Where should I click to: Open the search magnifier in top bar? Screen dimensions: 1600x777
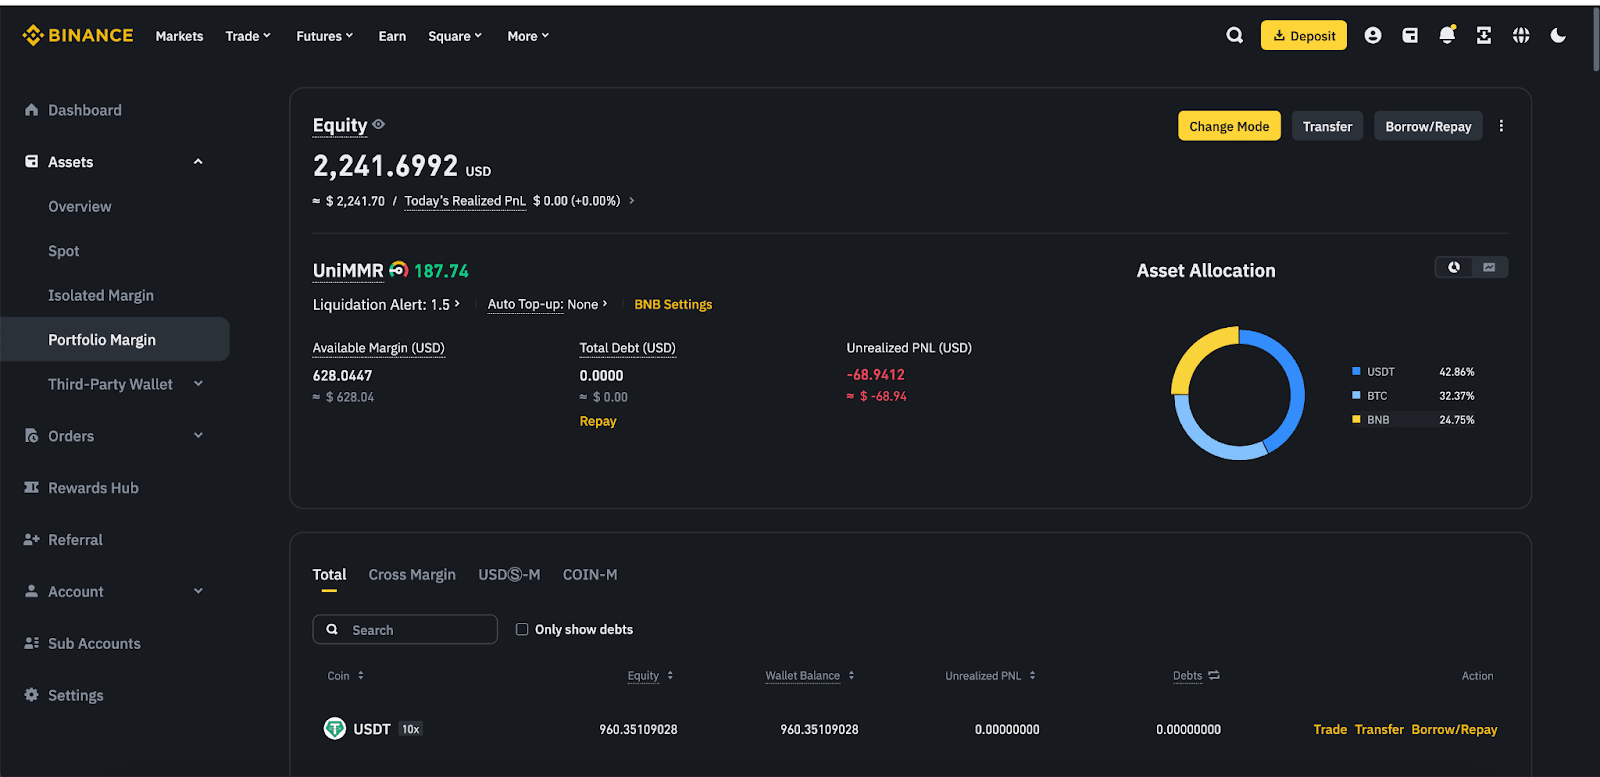[x=1235, y=35]
